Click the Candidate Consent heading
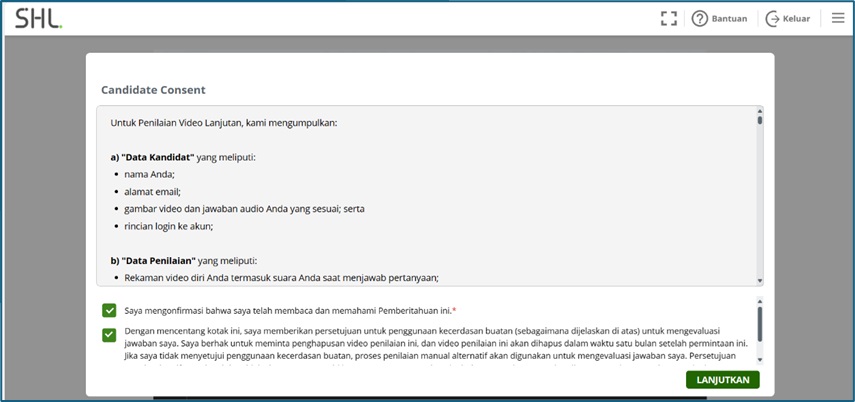 [x=153, y=90]
